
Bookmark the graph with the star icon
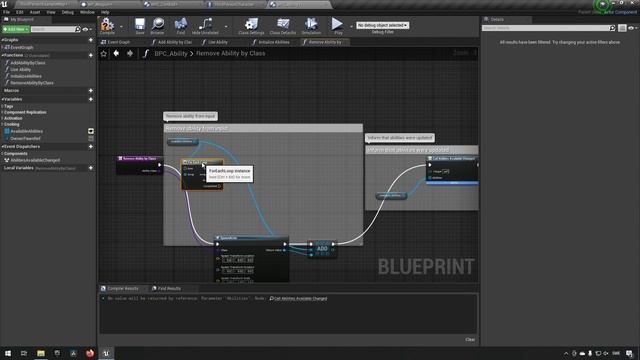click(104, 53)
